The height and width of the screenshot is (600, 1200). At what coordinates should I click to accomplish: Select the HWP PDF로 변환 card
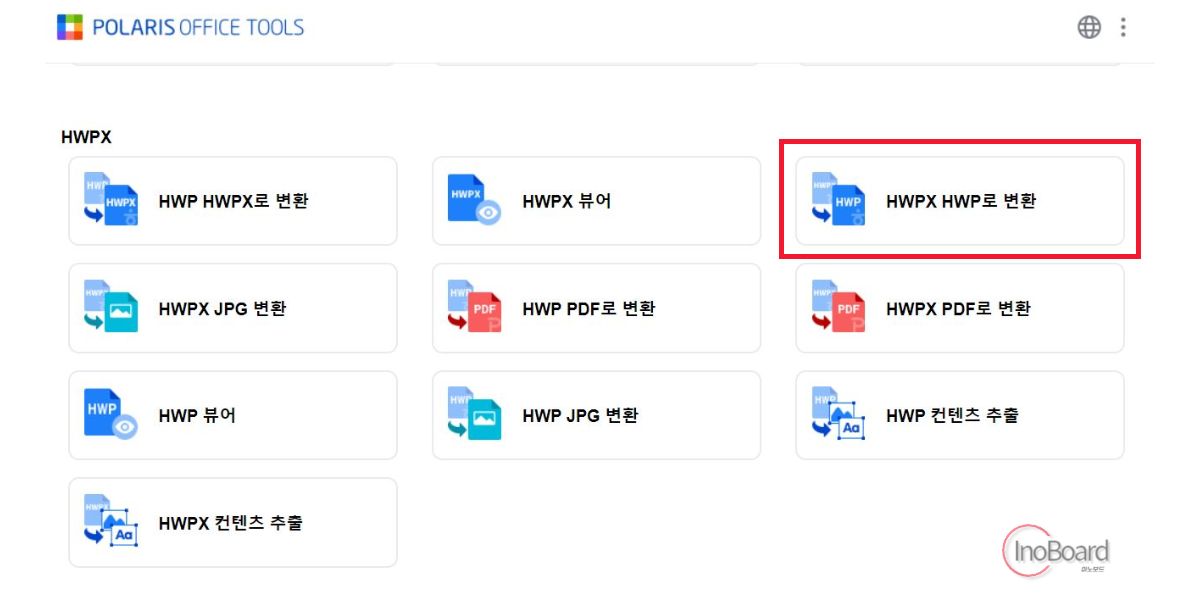(x=596, y=308)
